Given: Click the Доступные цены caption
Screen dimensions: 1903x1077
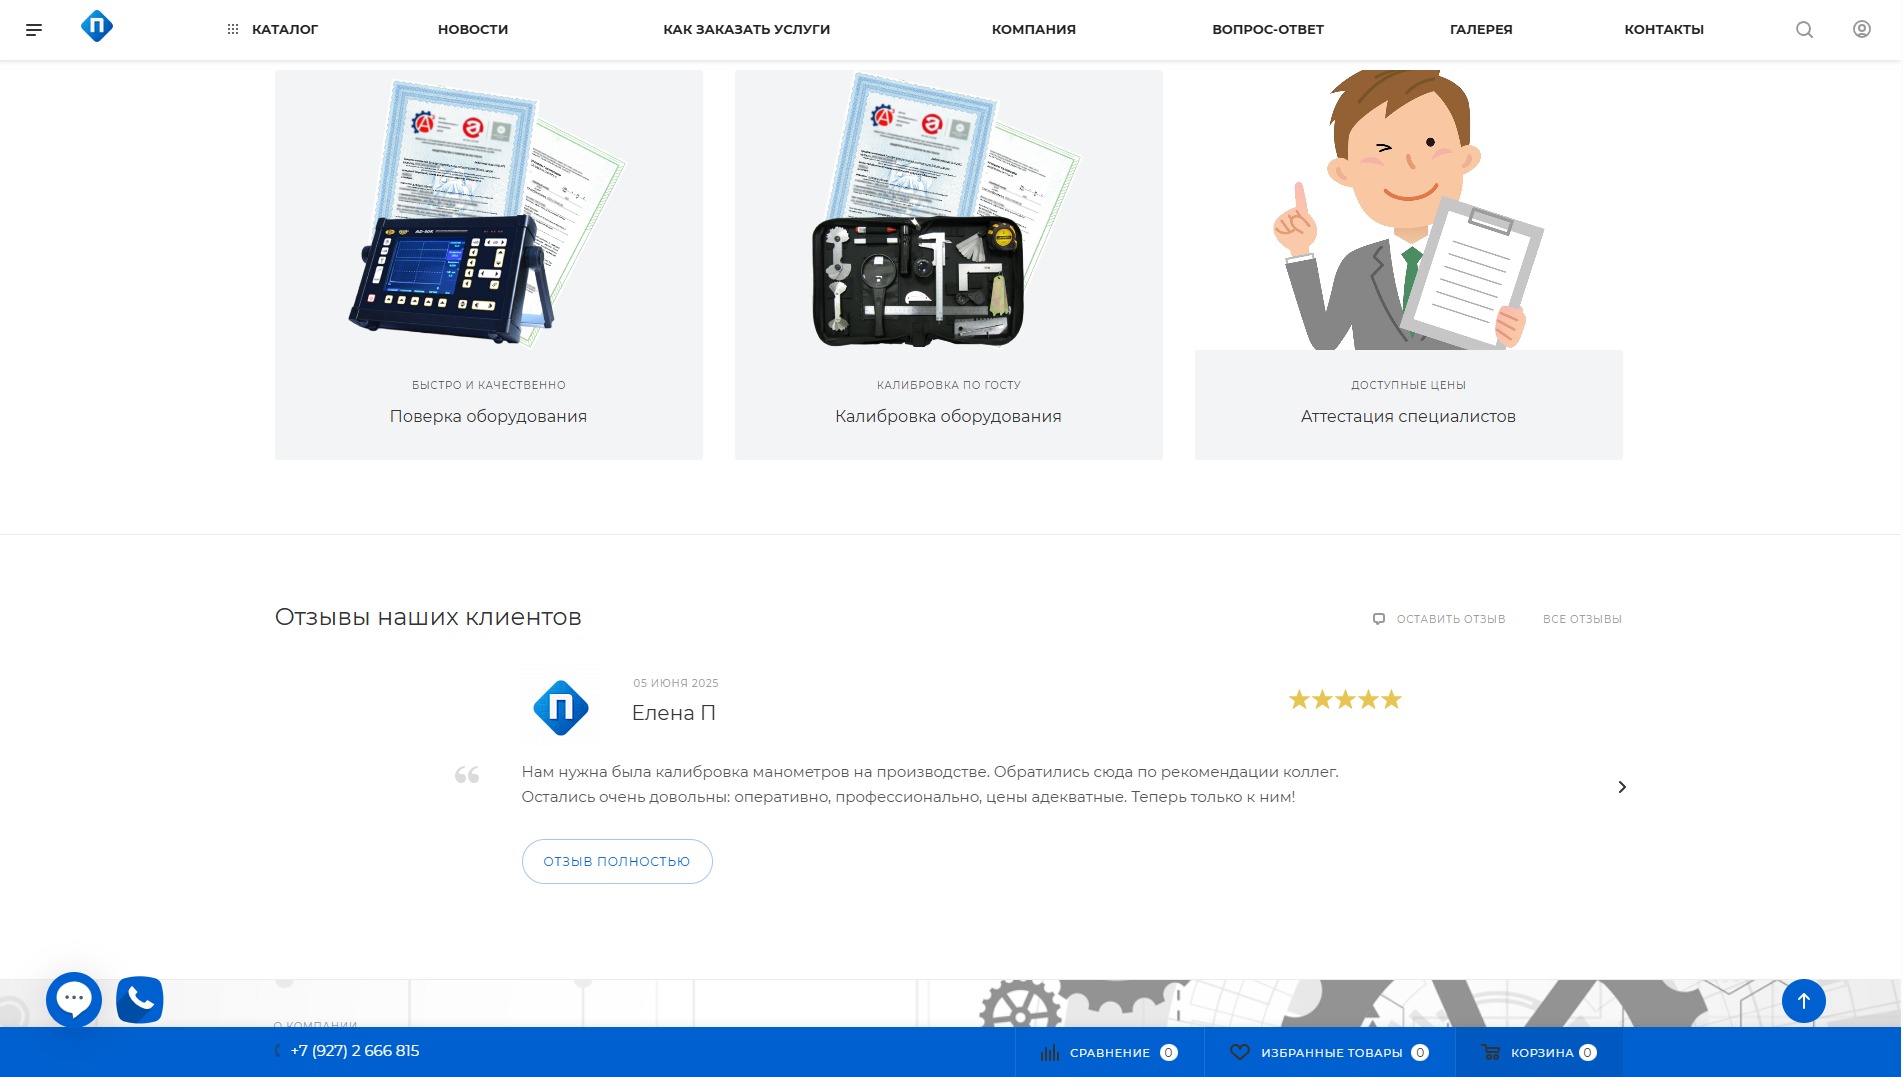Looking at the screenshot, I should point(1408,385).
